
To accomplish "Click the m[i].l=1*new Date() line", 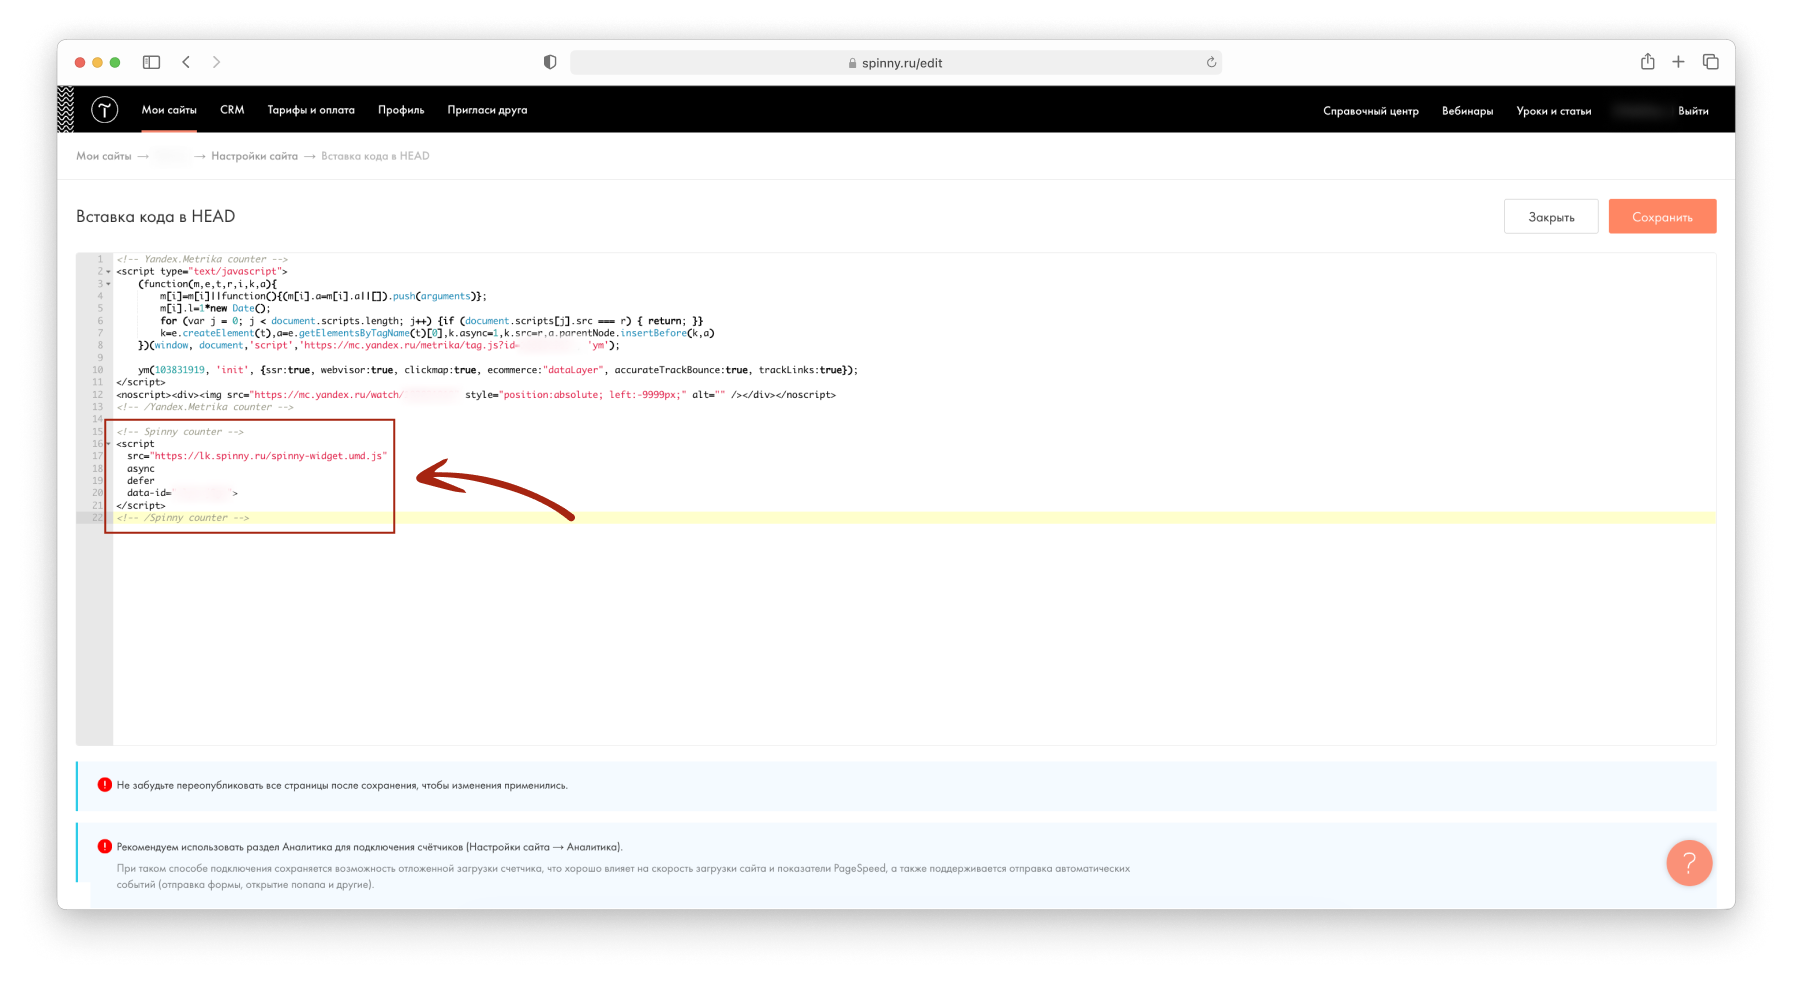I will (215, 308).
